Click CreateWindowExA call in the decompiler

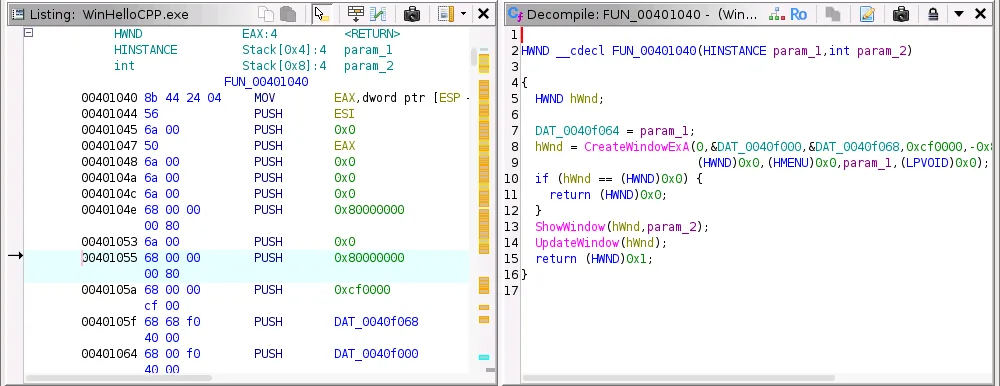[637, 147]
